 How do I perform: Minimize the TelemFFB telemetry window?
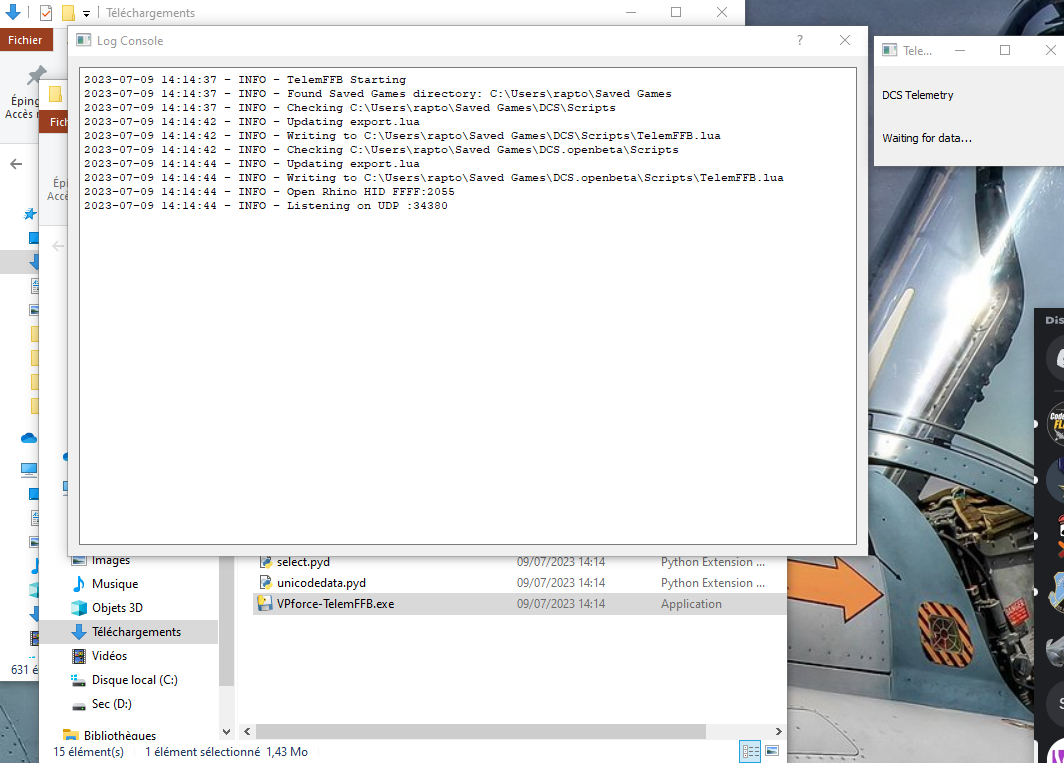(x=960, y=50)
